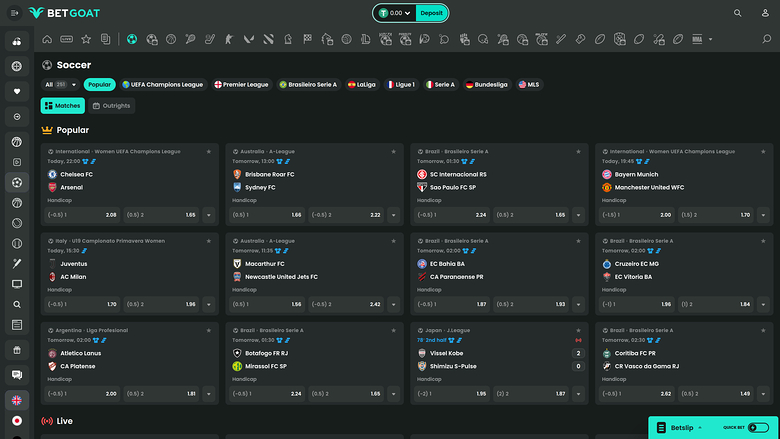Select English UK flag language icon

click(17, 400)
